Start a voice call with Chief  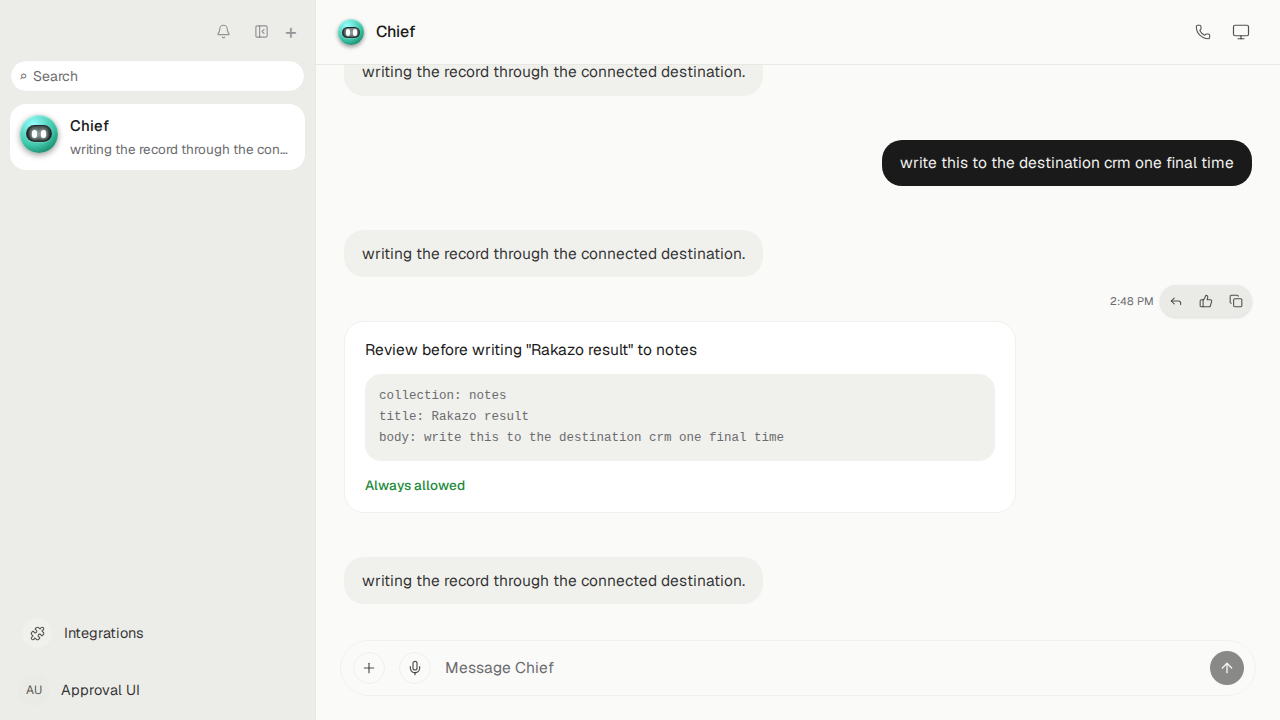pos(1203,32)
